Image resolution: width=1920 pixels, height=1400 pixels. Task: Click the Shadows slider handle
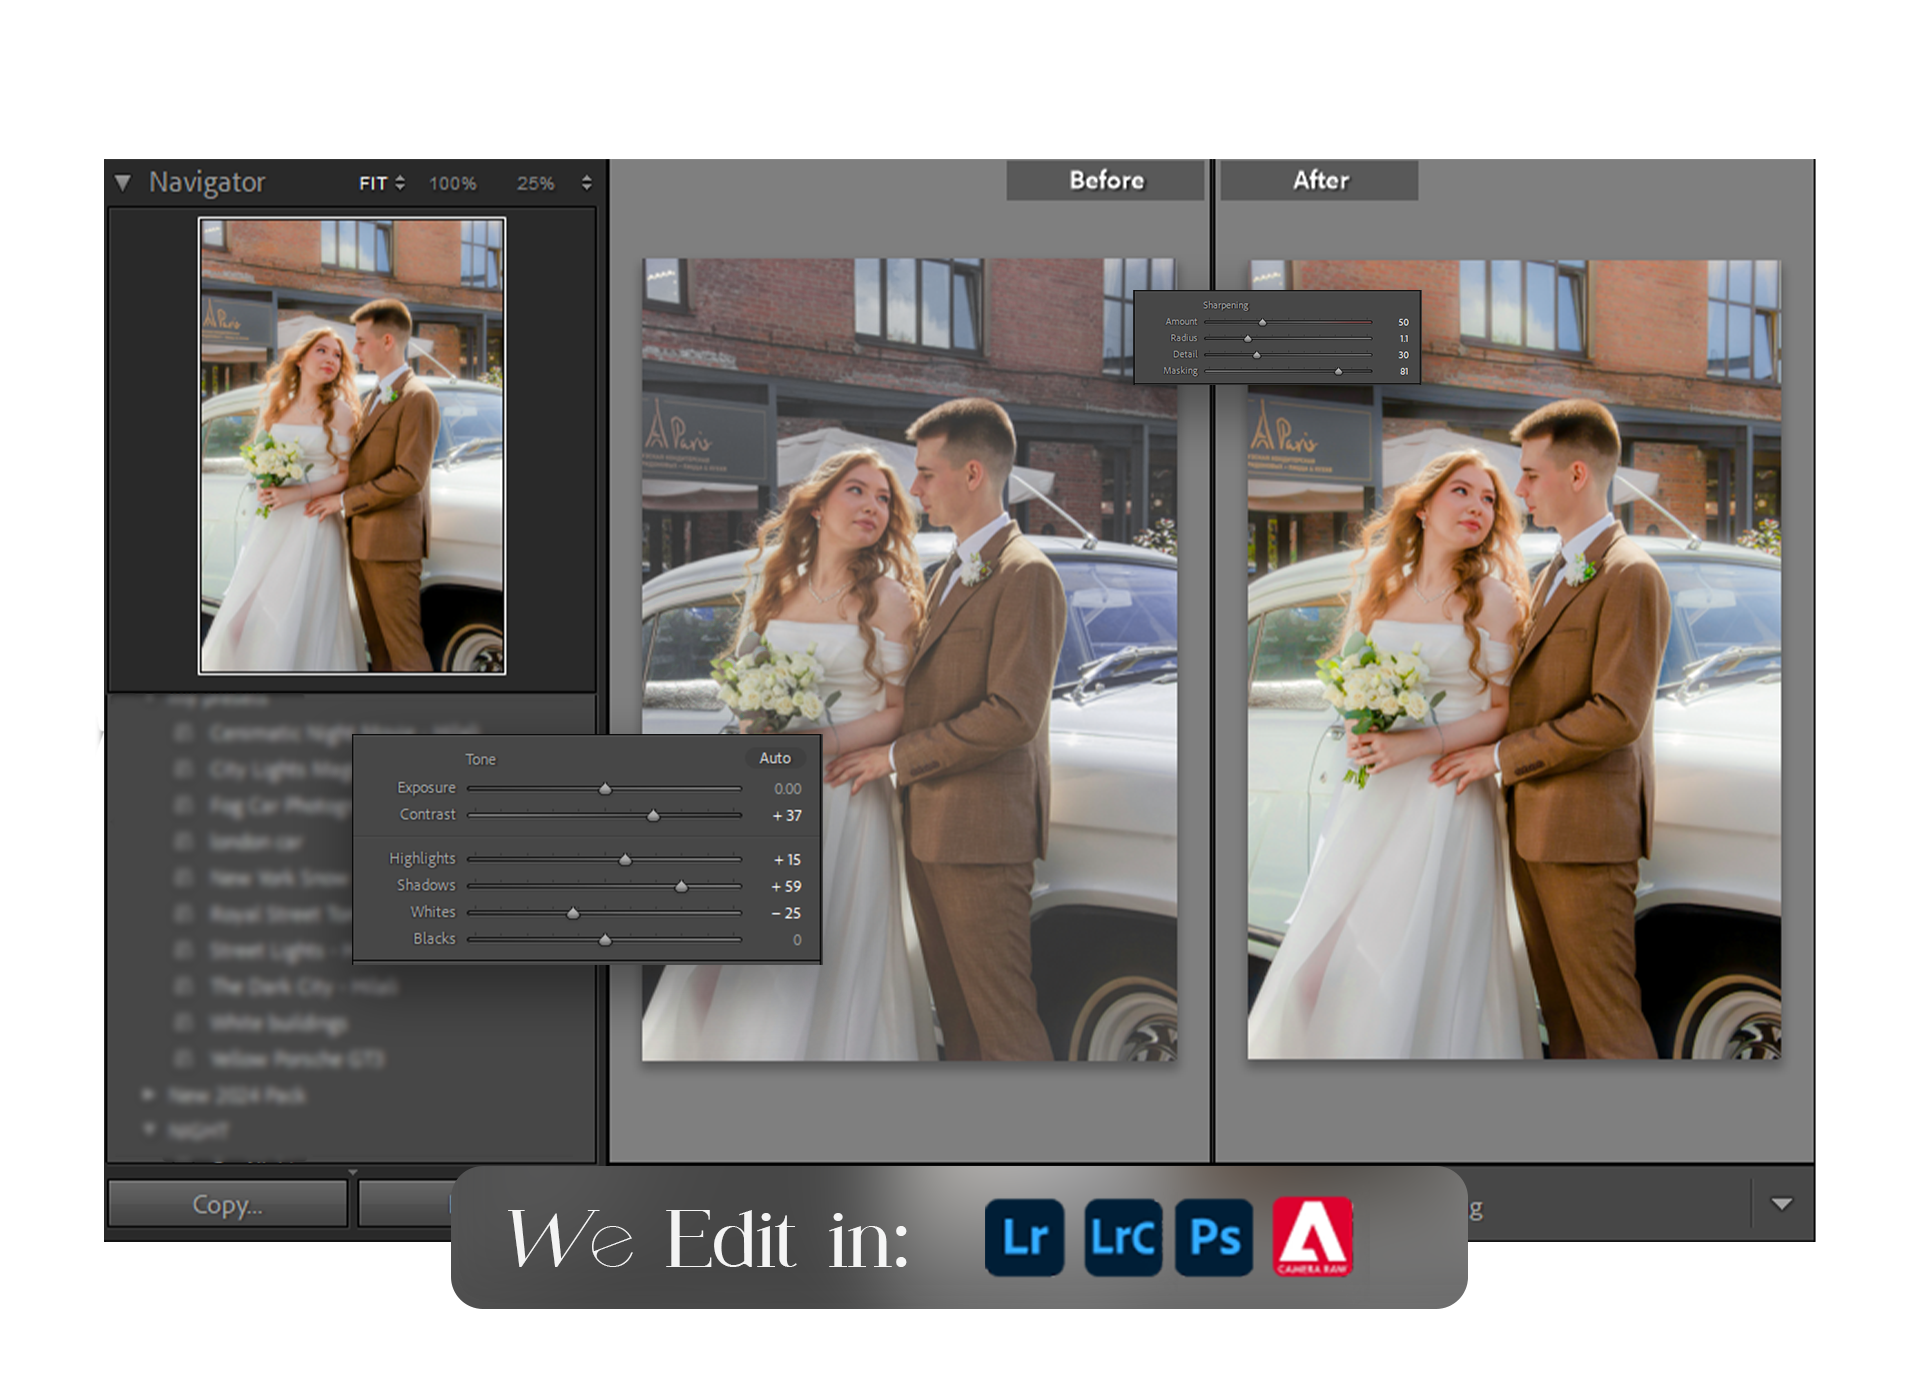point(681,887)
